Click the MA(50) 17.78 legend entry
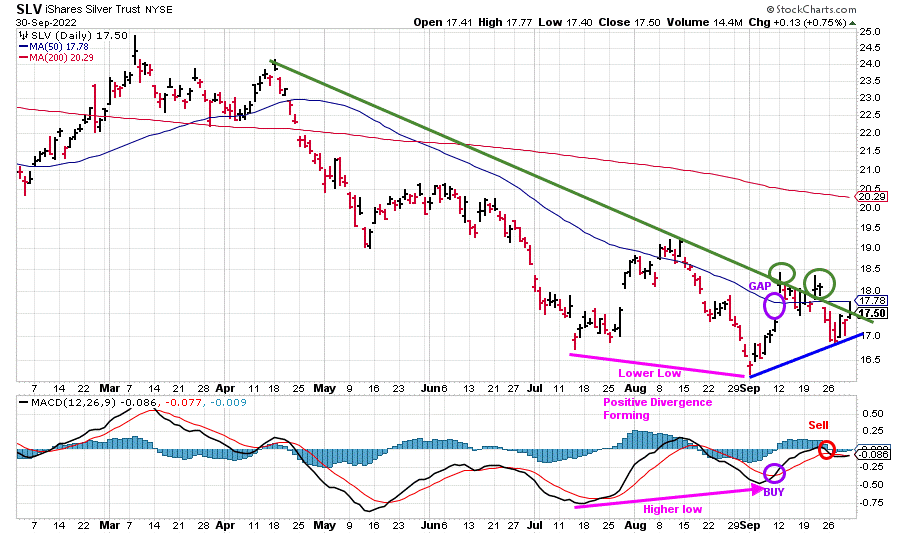 tap(54, 47)
